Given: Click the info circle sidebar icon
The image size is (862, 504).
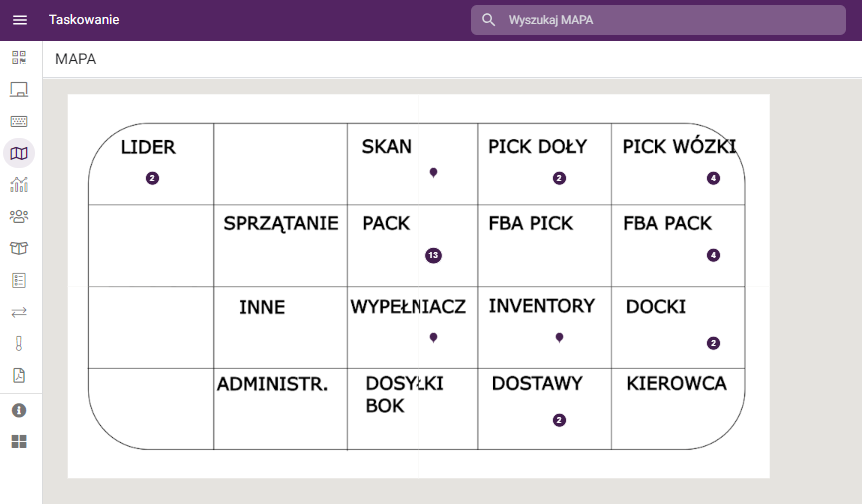Looking at the screenshot, I should click(x=19, y=410).
